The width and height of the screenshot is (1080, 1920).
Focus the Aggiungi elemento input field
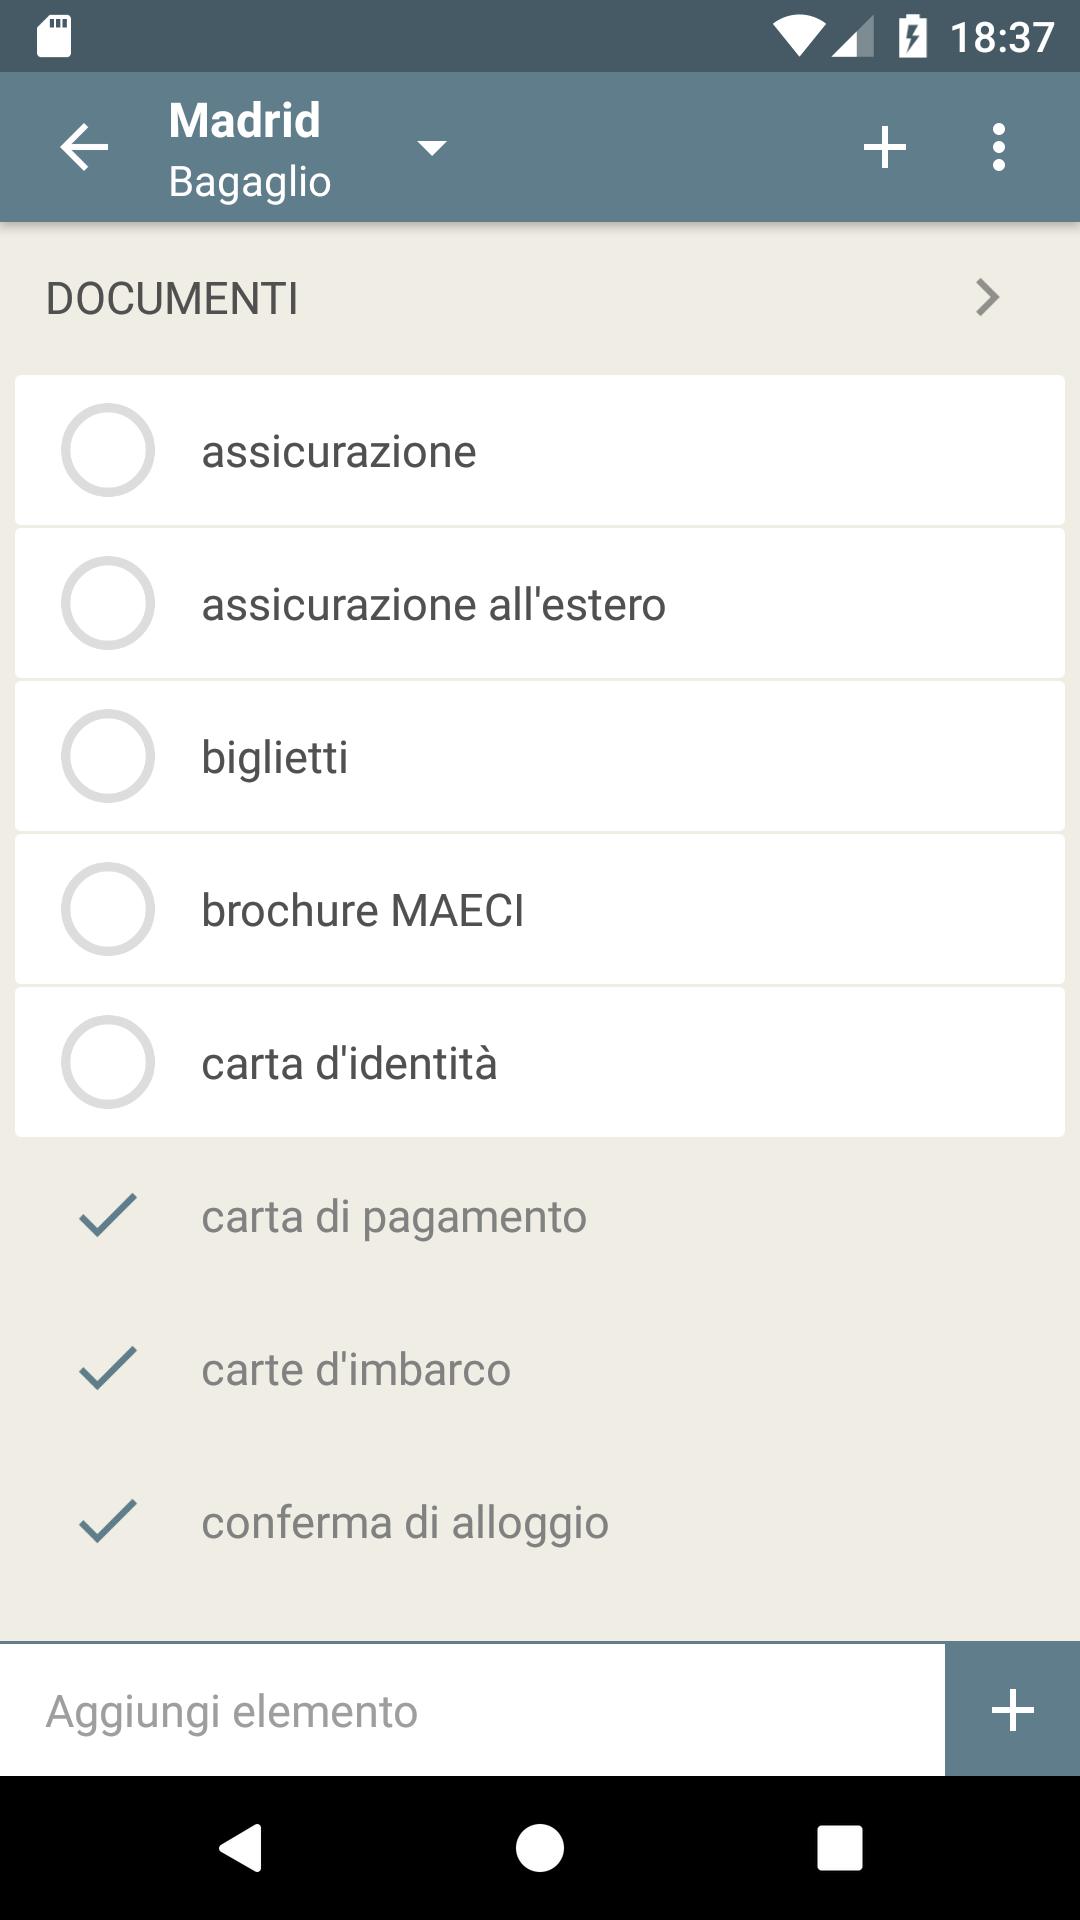click(x=472, y=1710)
